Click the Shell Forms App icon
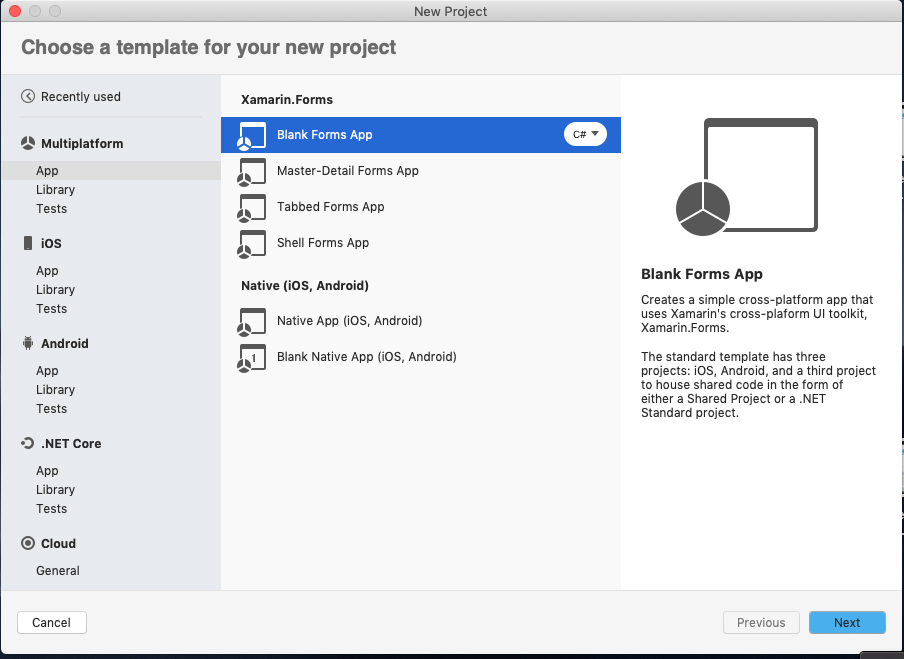This screenshot has height=659, width=904. [251, 243]
